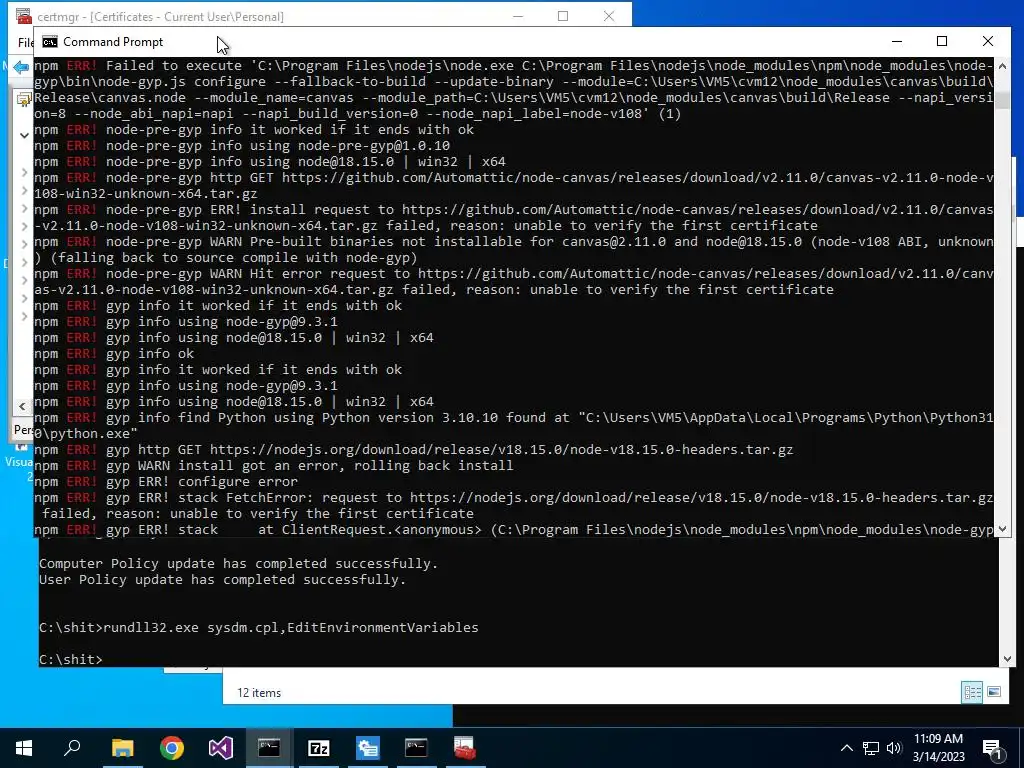Open 7-Zip from the taskbar
1024x768 pixels.
pyautogui.click(x=318, y=748)
